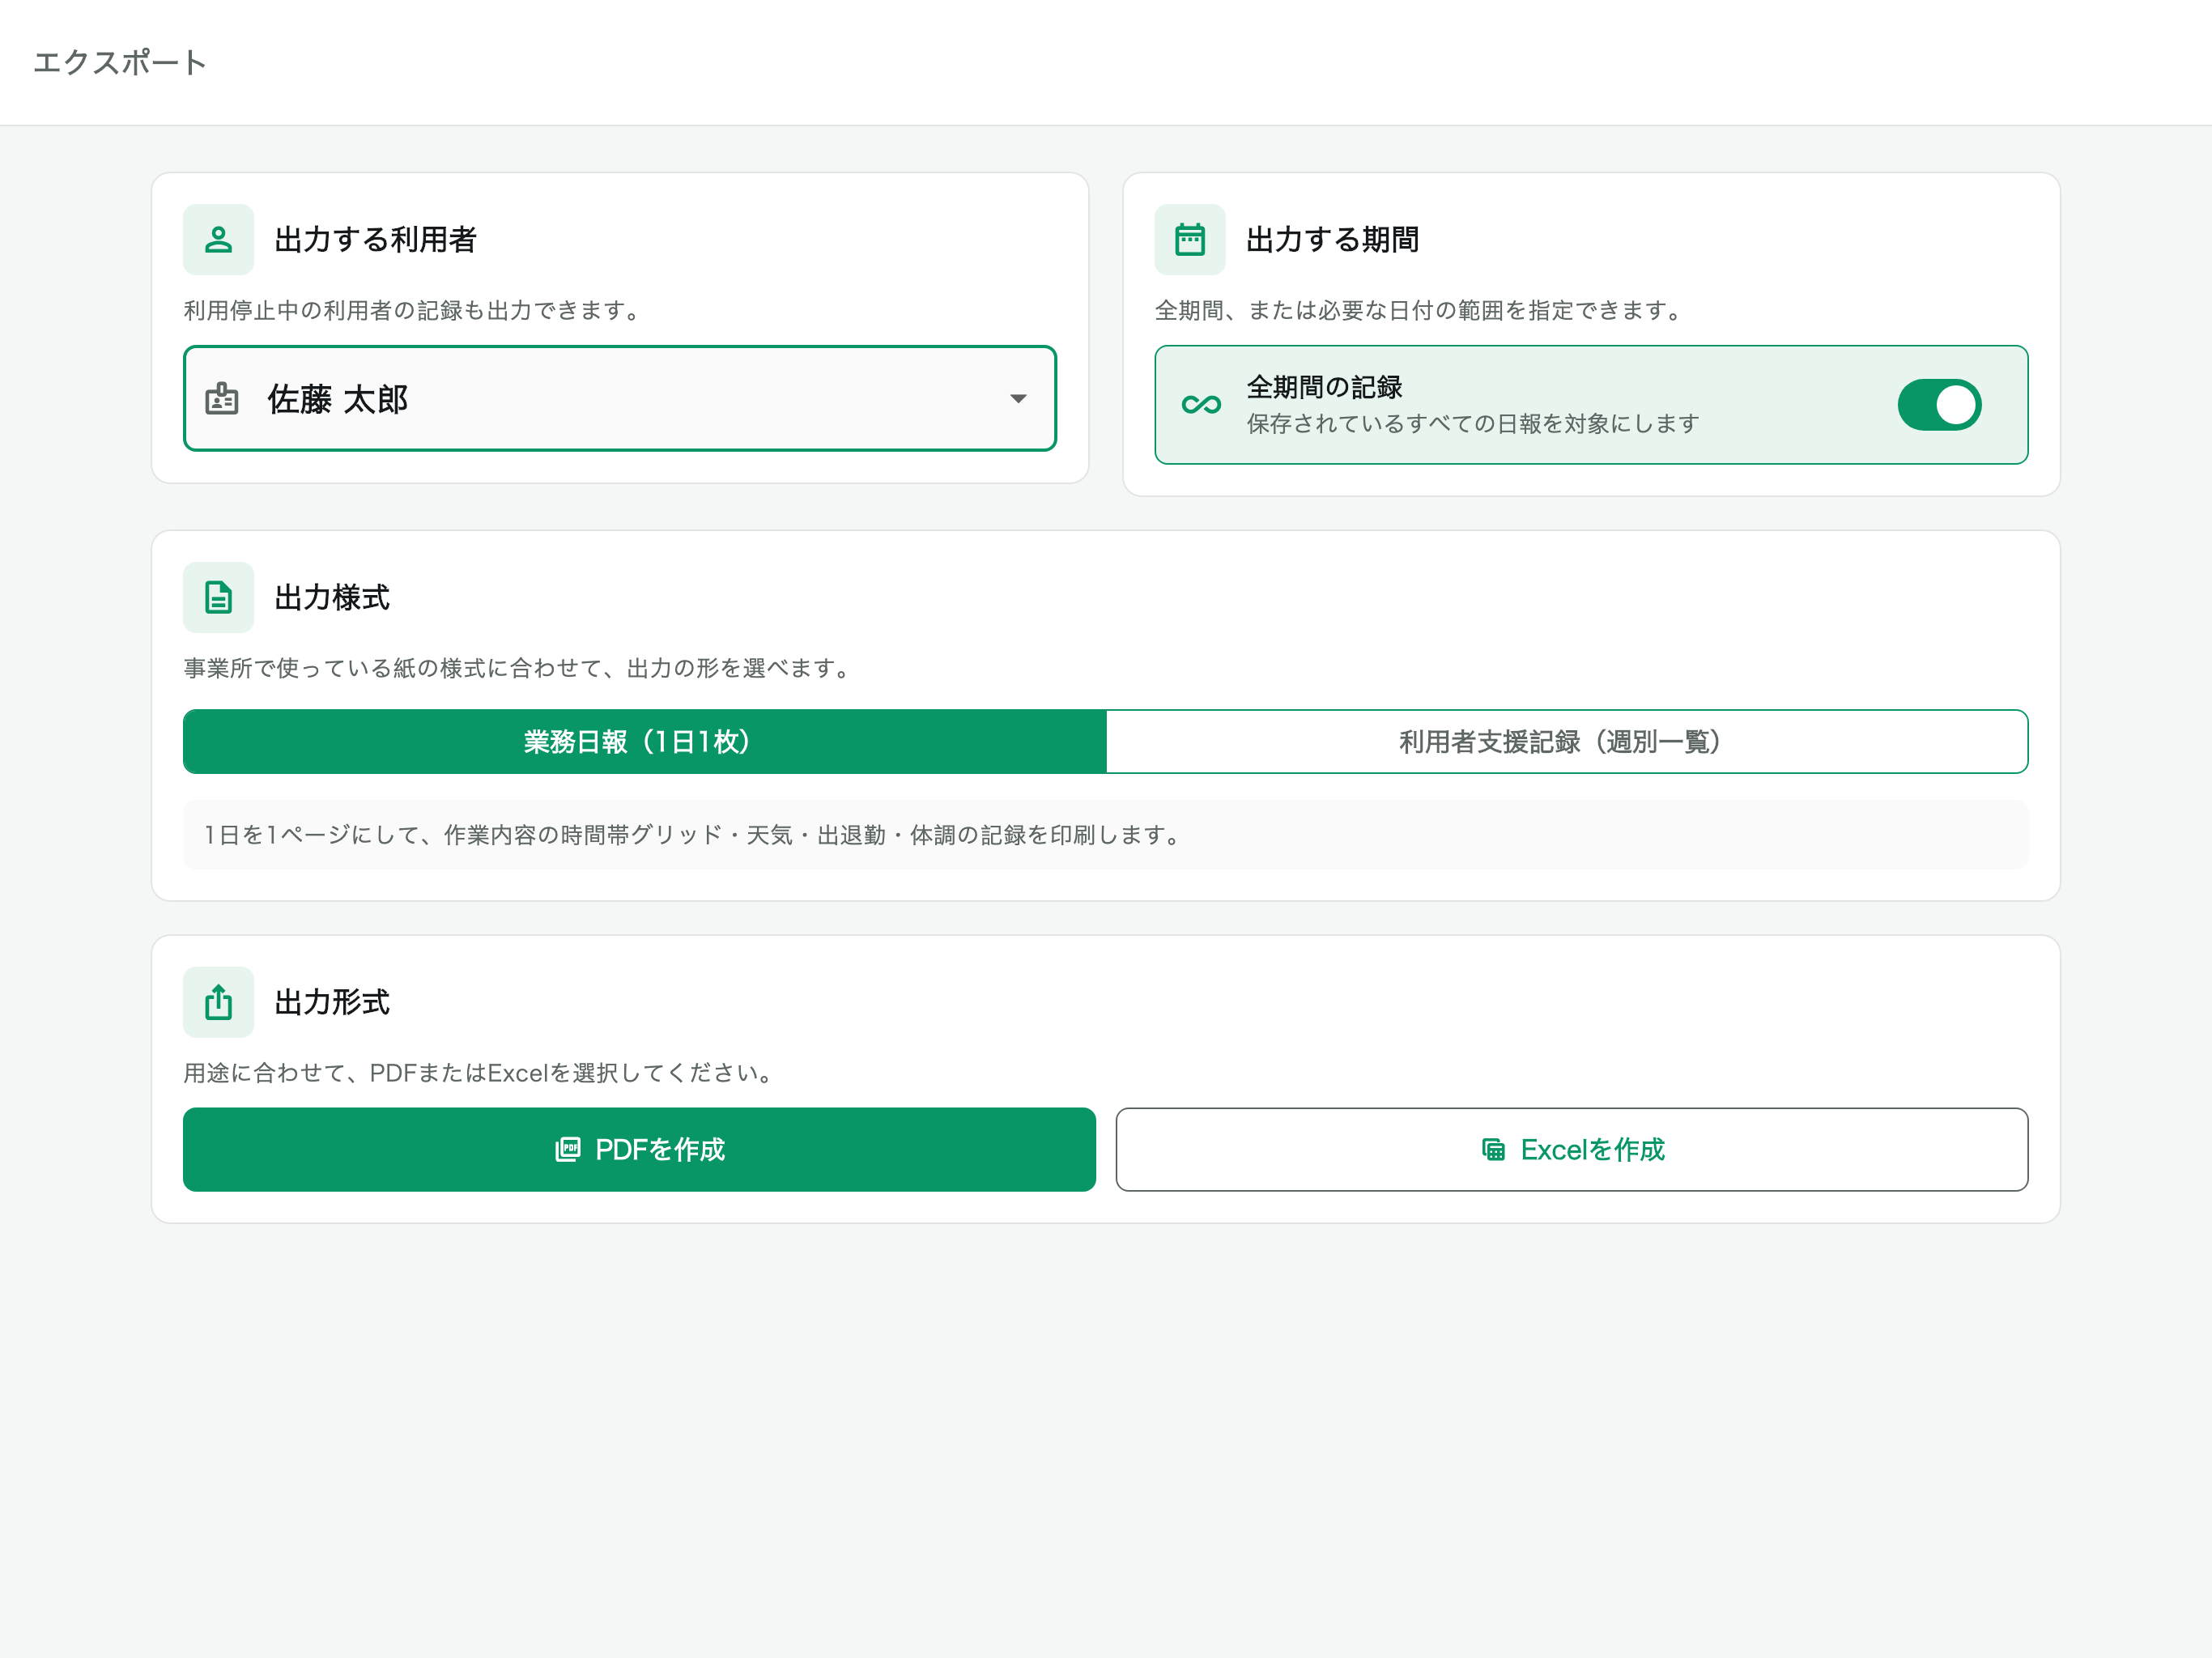Image resolution: width=2212 pixels, height=1658 pixels.
Task: Click text 保存されているすべての日報を対象にします
Action: click(x=1473, y=424)
